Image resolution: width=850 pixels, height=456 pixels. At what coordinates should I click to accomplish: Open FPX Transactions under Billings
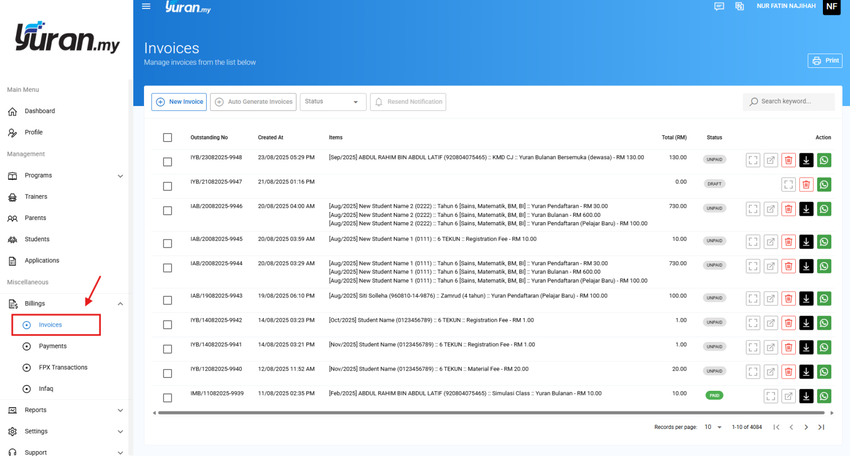(62, 368)
